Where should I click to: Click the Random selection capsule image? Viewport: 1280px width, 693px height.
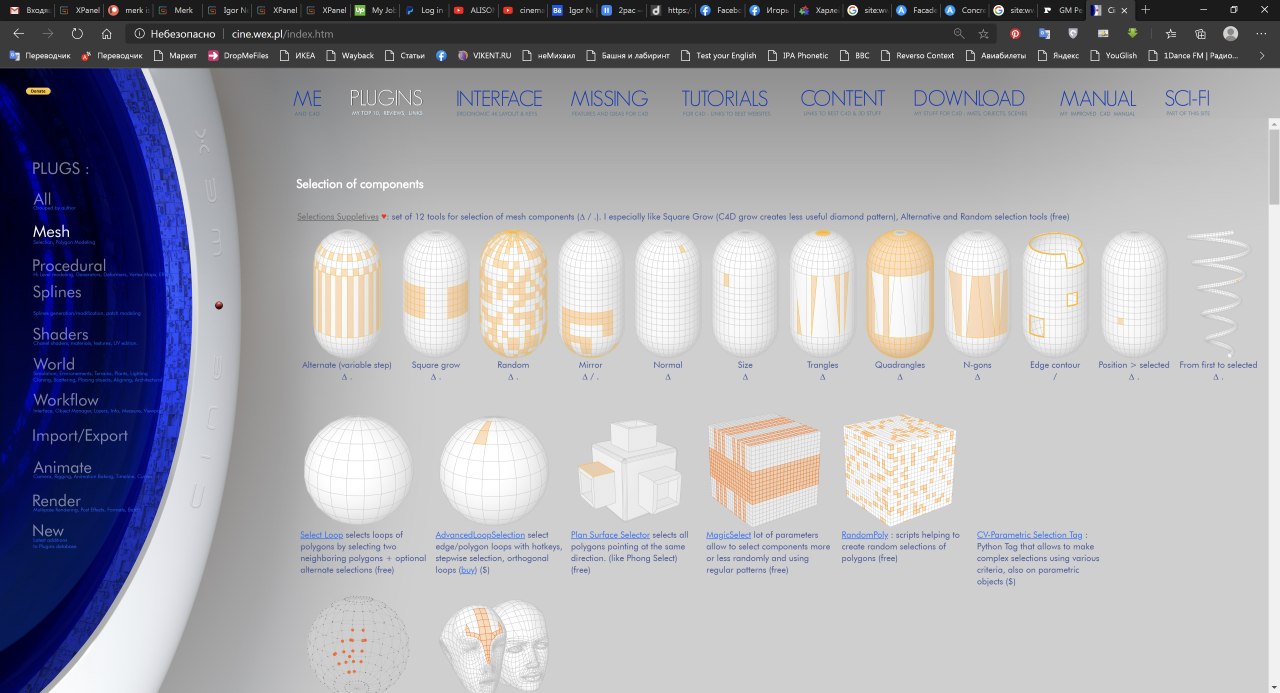[513, 294]
